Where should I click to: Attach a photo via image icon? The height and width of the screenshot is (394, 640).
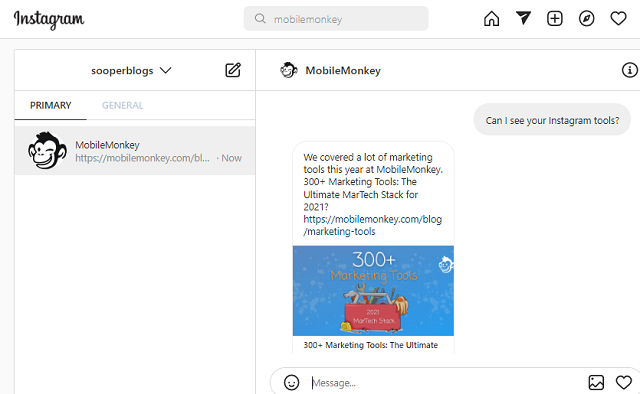[596, 383]
